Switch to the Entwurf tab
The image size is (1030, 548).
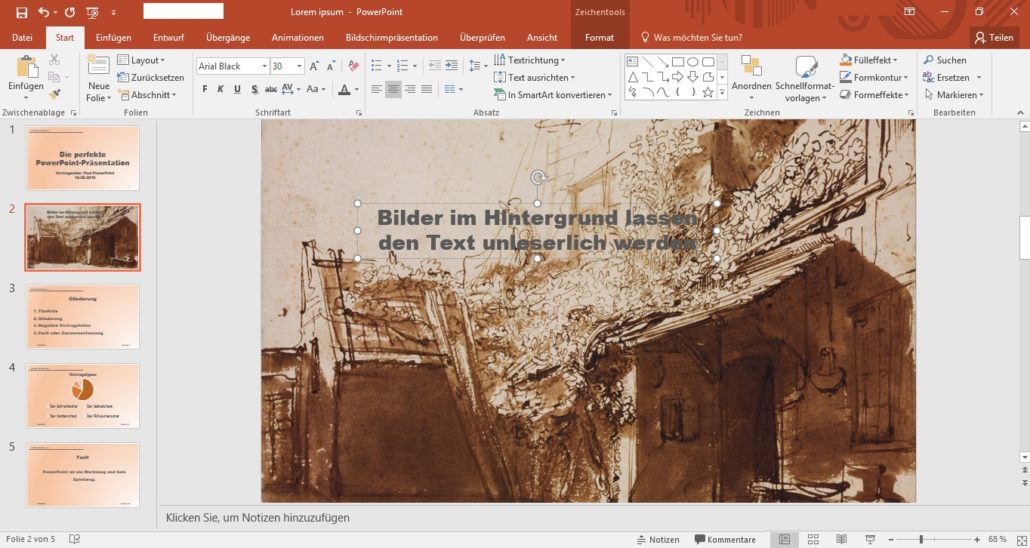[x=168, y=37]
